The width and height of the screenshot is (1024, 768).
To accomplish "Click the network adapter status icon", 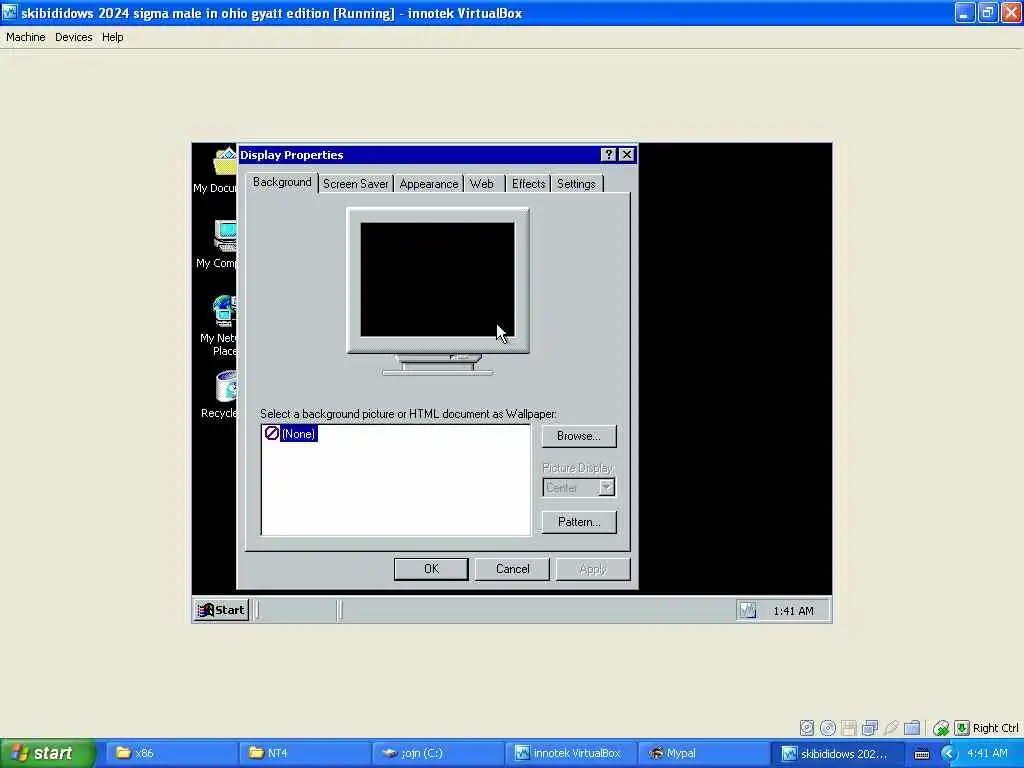I will (x=870, y=728).
